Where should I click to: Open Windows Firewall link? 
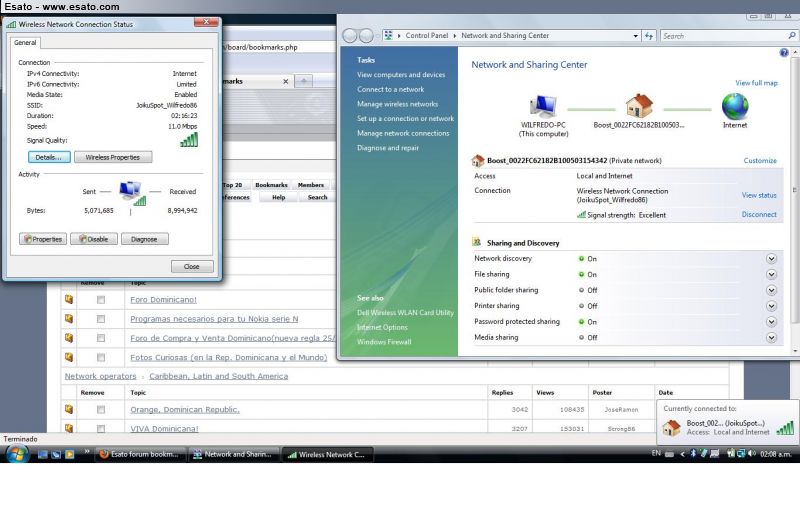click(x=384, y=342)
